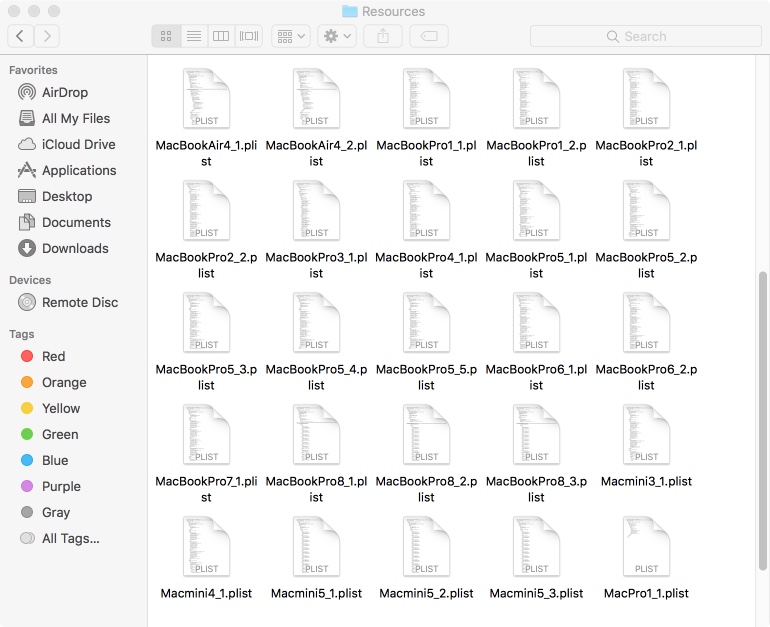Image resolution: width=770 pixels, height=627 pixels.
Task: Click the Edit Tags toolbar button
Action: [x=429, y=36]
